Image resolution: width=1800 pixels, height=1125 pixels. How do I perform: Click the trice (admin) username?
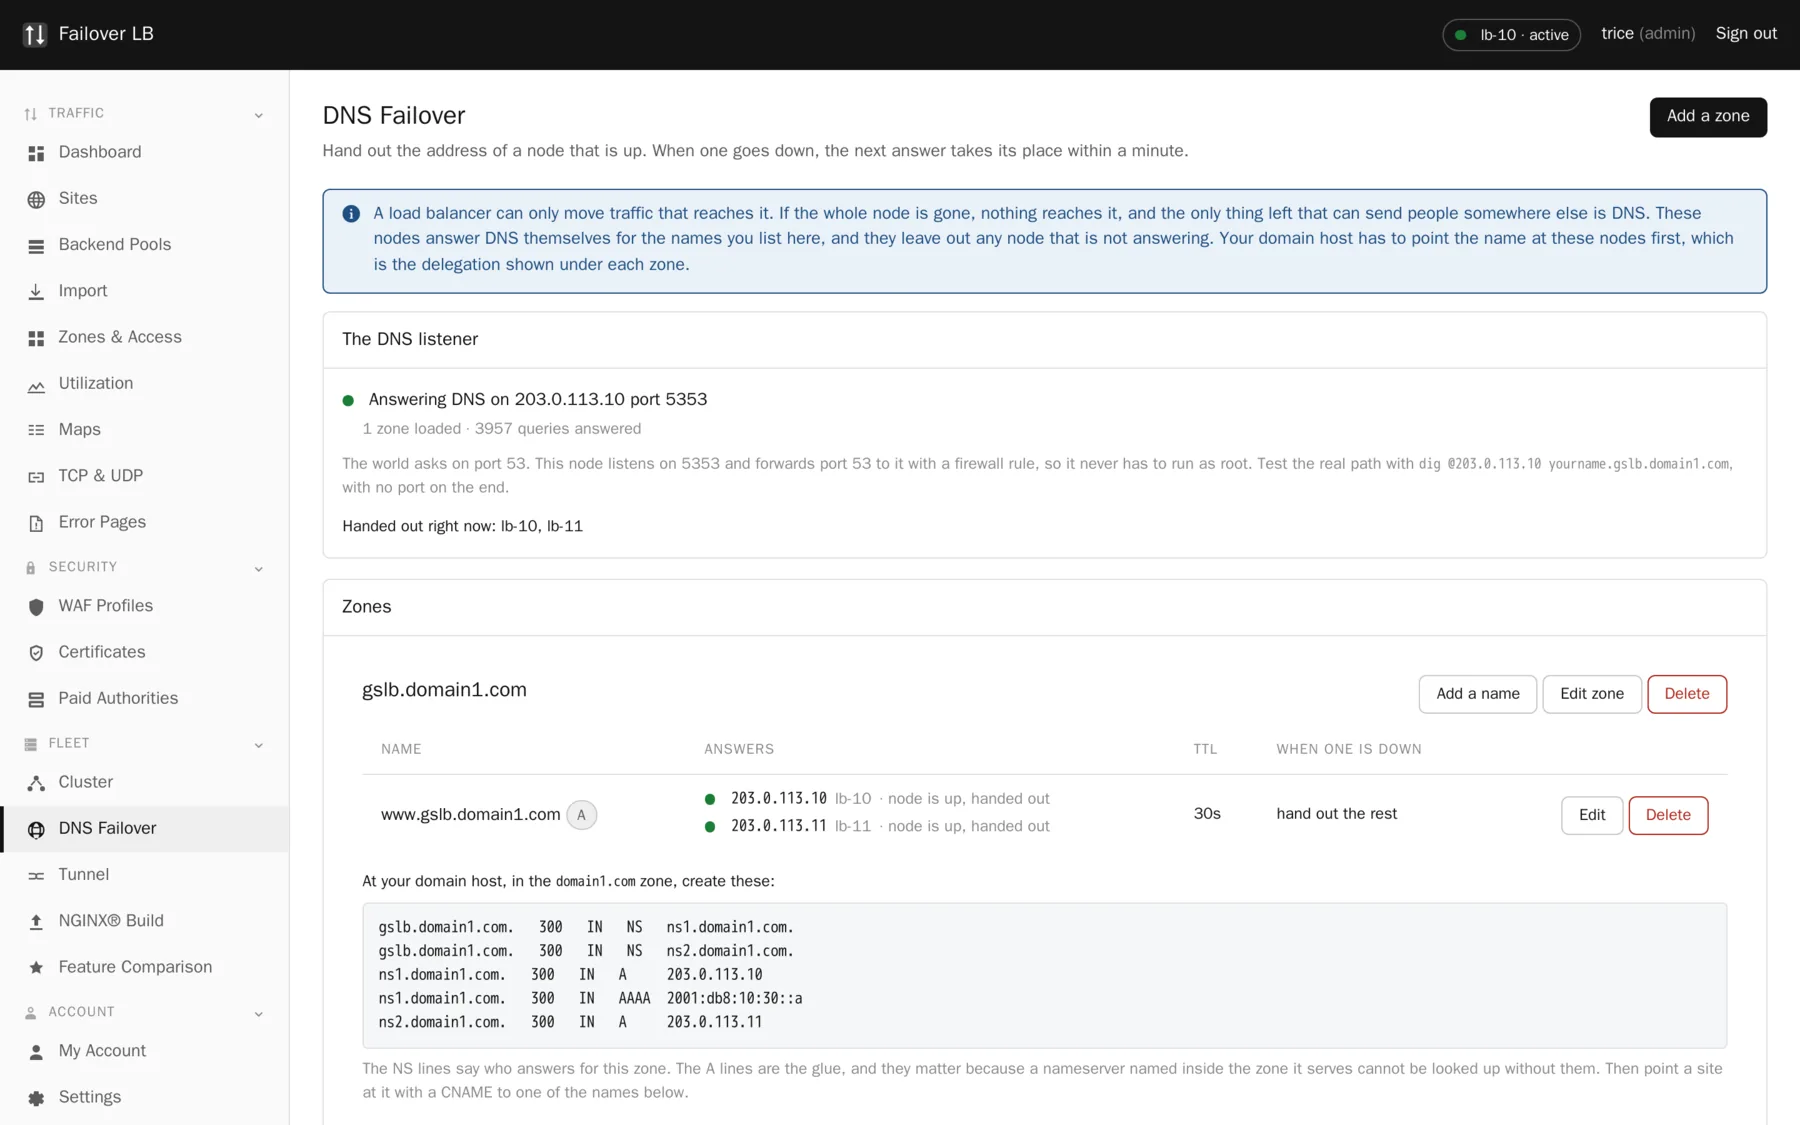click(1647, 34)
